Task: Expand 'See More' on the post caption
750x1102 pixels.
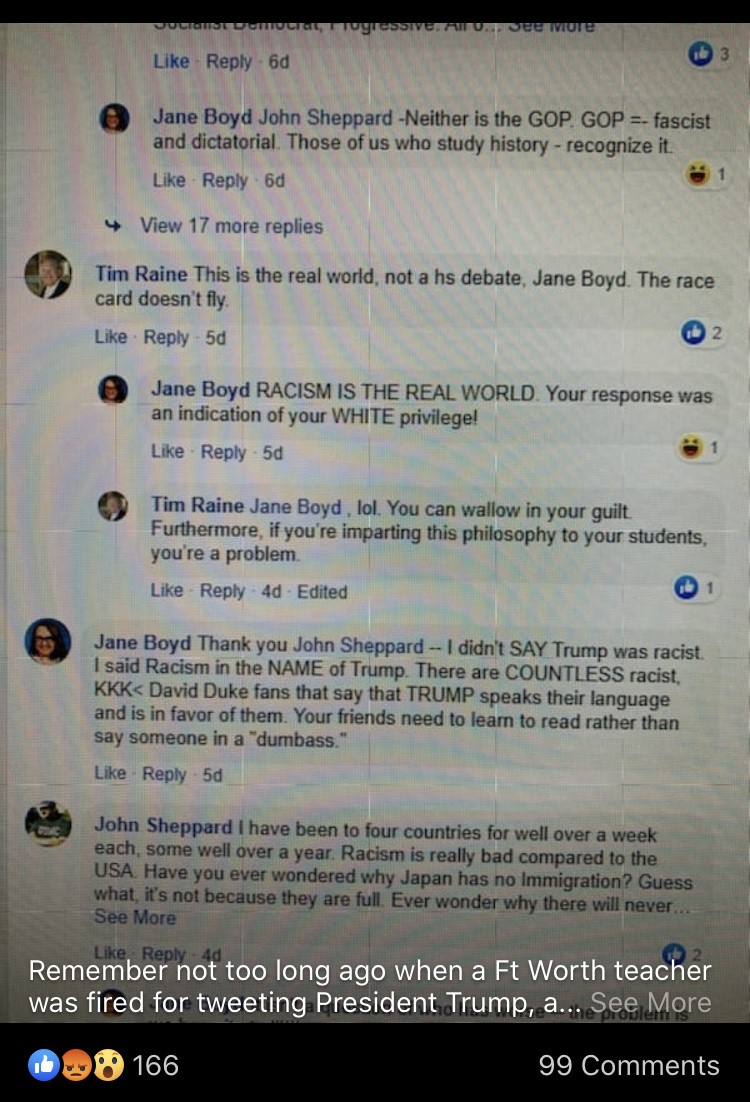Action: [x=650, y=1002]
